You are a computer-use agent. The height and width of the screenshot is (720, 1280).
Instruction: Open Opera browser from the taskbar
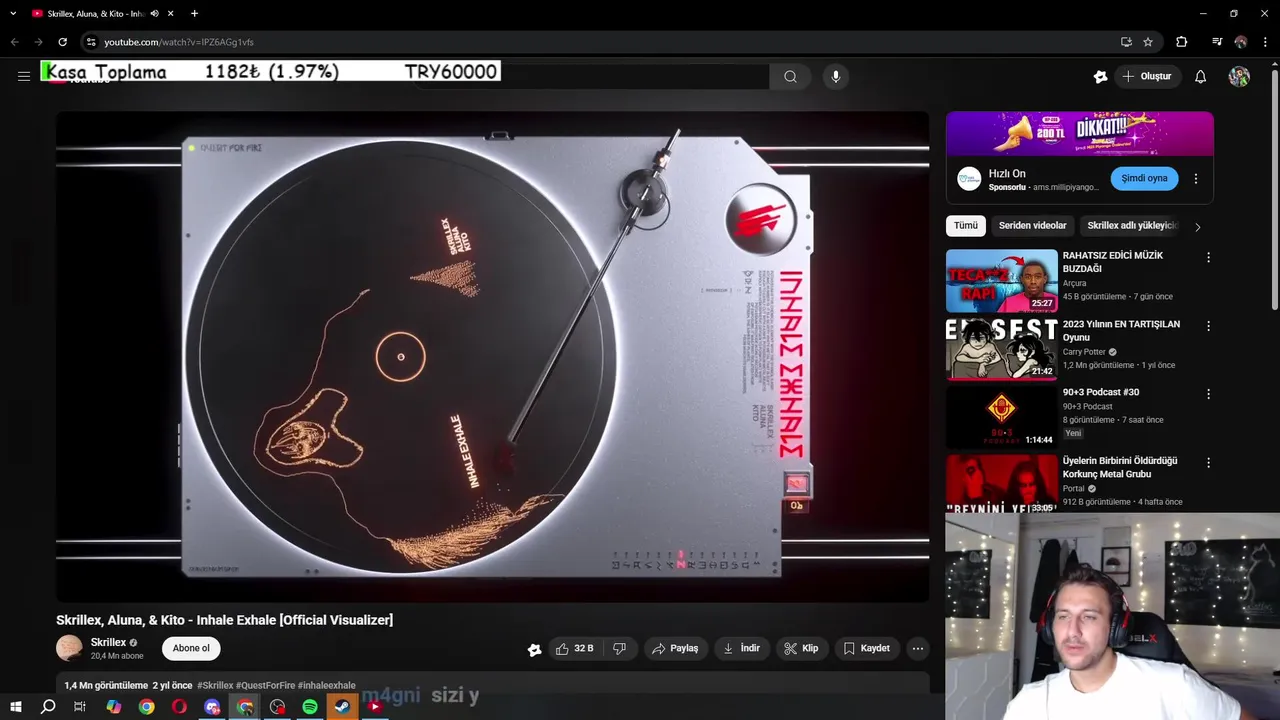pyautogui.click(x=179, y=707)
